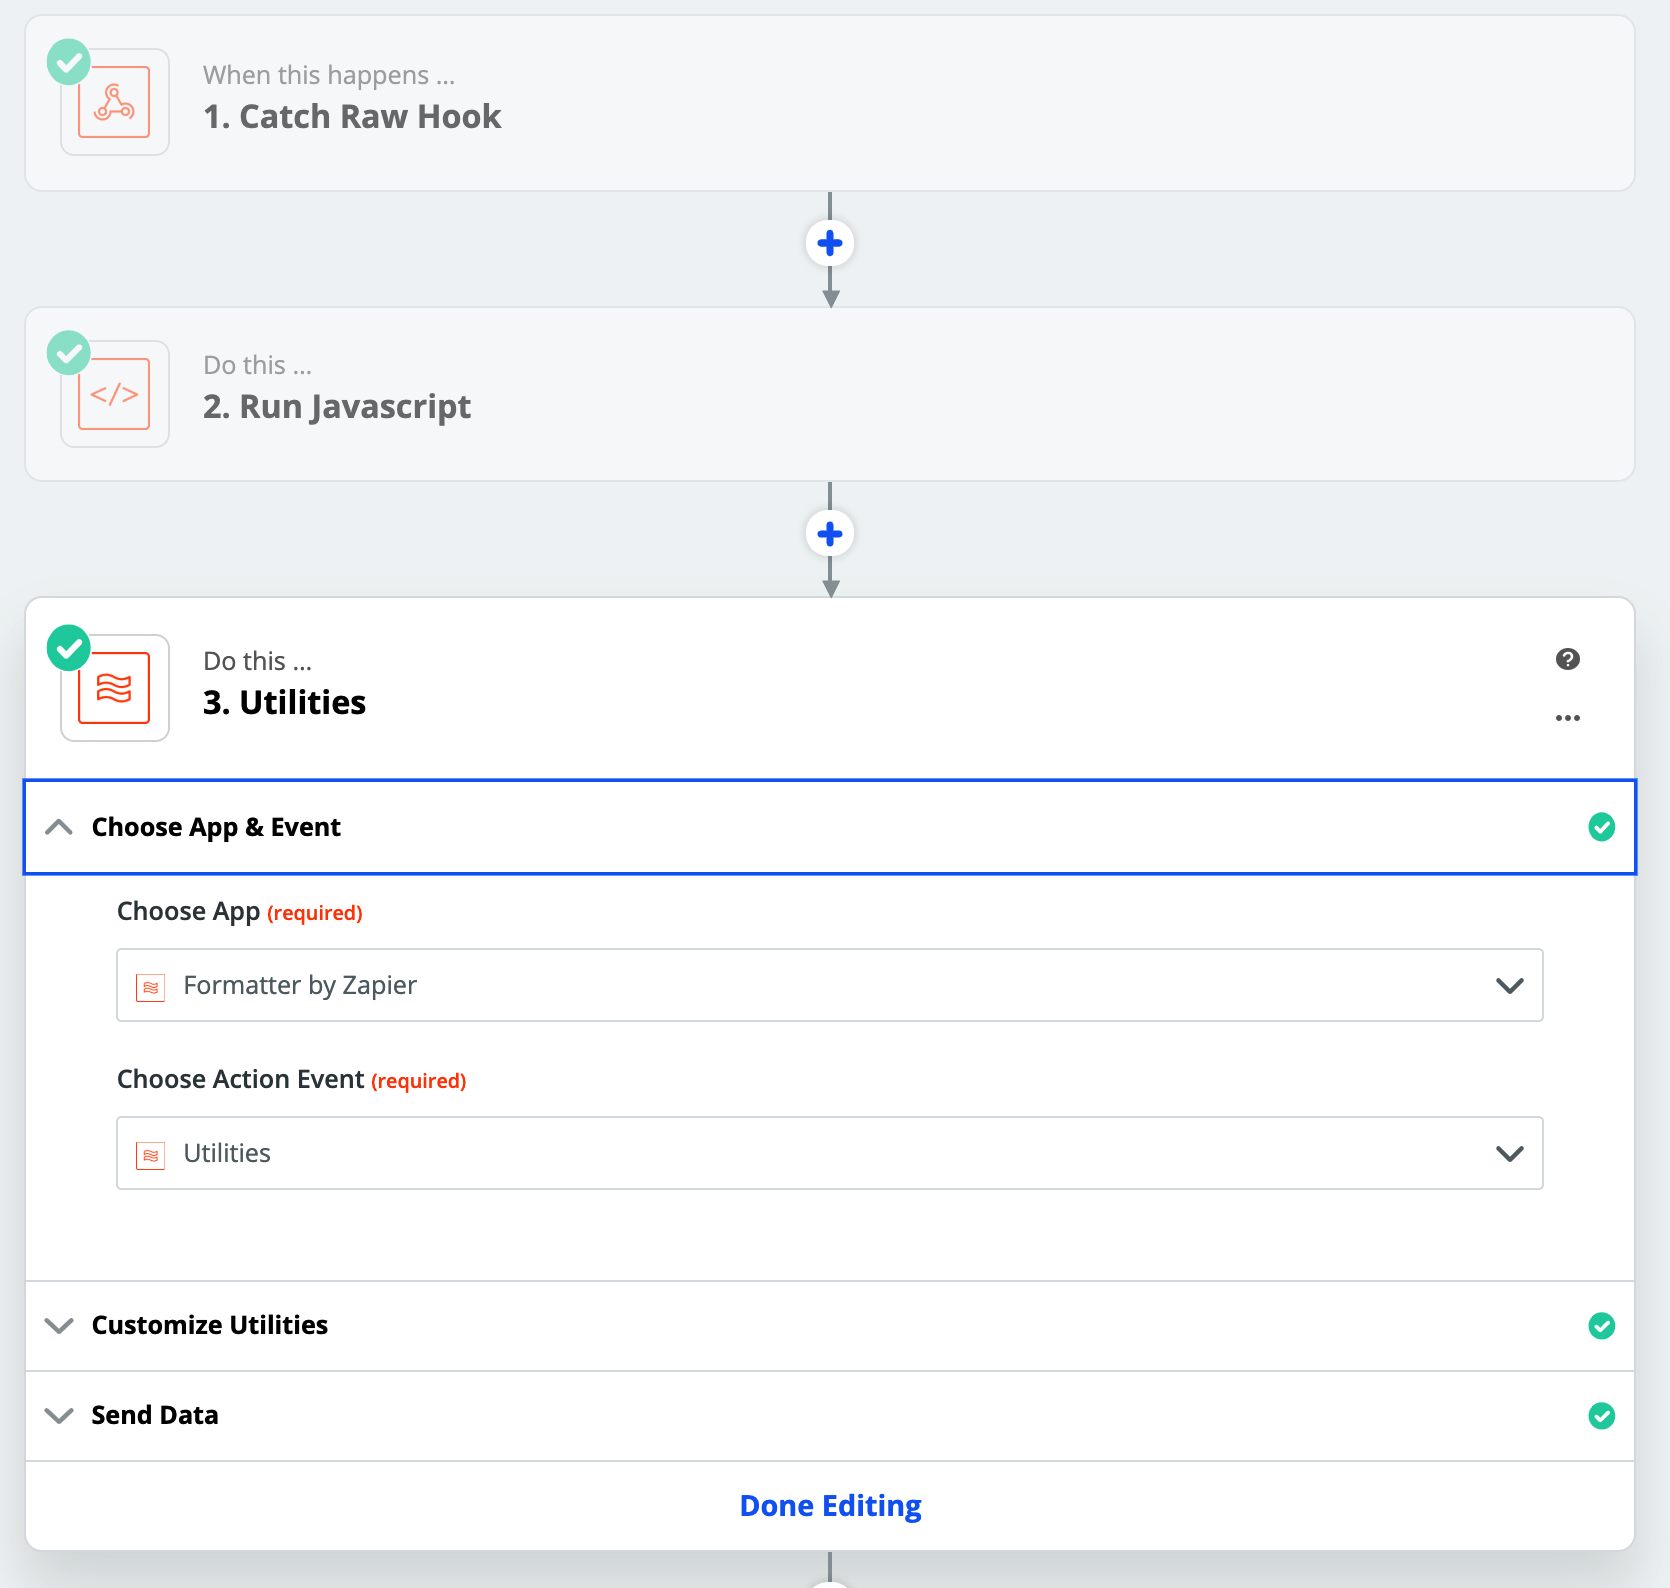Expand the Send Data section

[x=59, y=1416]
